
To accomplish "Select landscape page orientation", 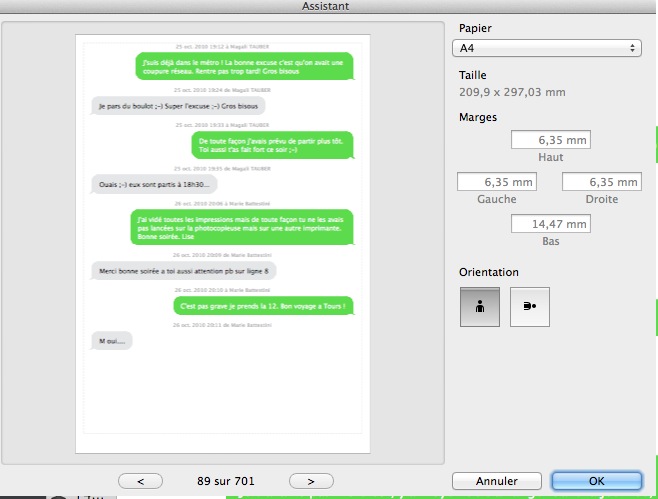I will point(529,307).
